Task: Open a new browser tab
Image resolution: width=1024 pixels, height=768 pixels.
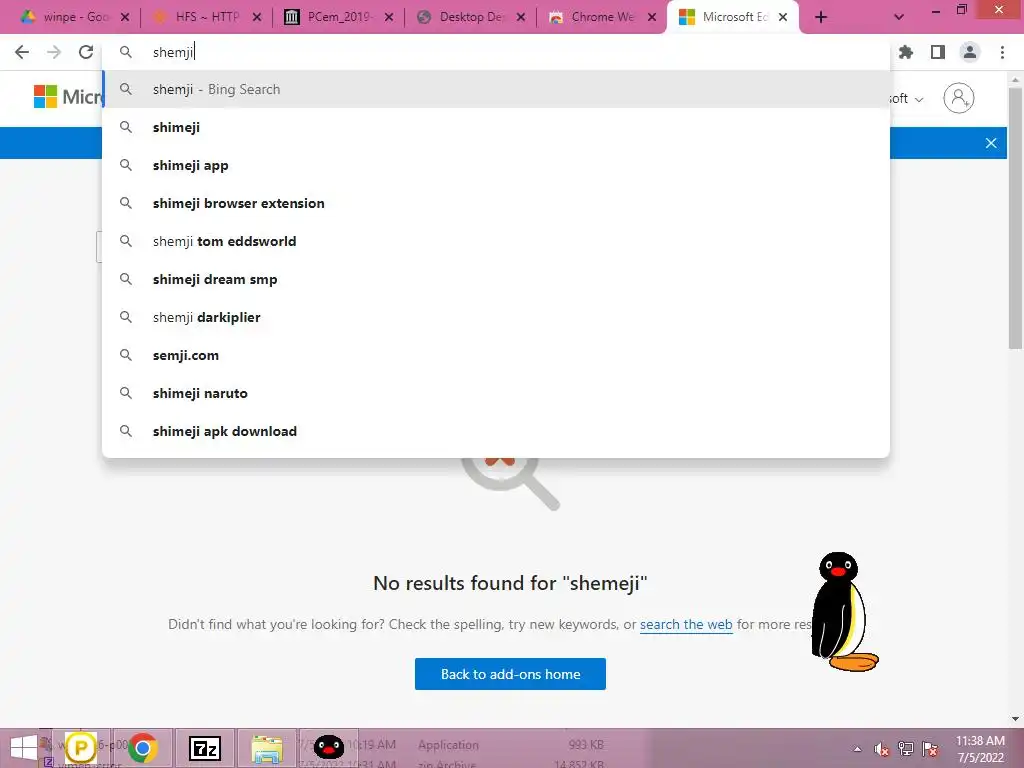Action: (x=821, y=18)
